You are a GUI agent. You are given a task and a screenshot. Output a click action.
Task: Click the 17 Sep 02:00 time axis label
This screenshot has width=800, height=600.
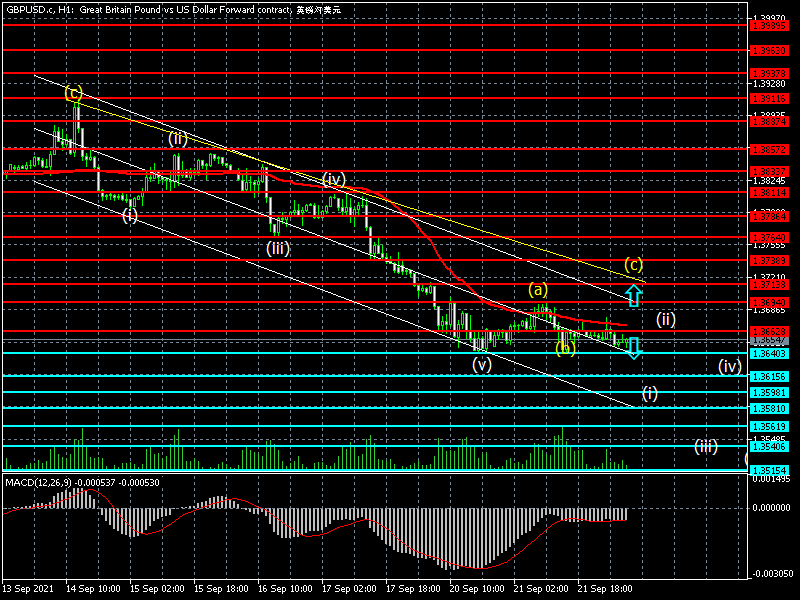[348, 589]
